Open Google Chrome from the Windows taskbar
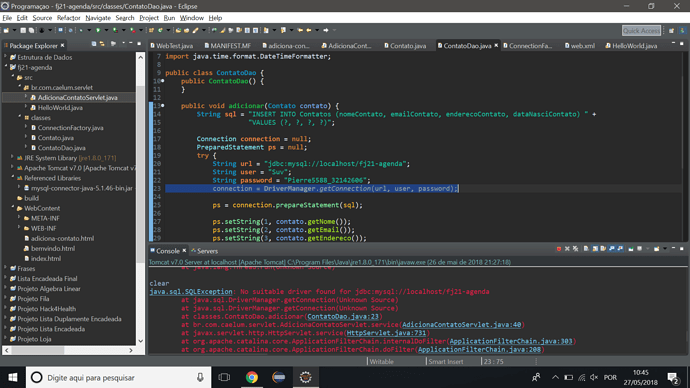The width and height of the screenshot is (690, 388). (x=252, y=377)
